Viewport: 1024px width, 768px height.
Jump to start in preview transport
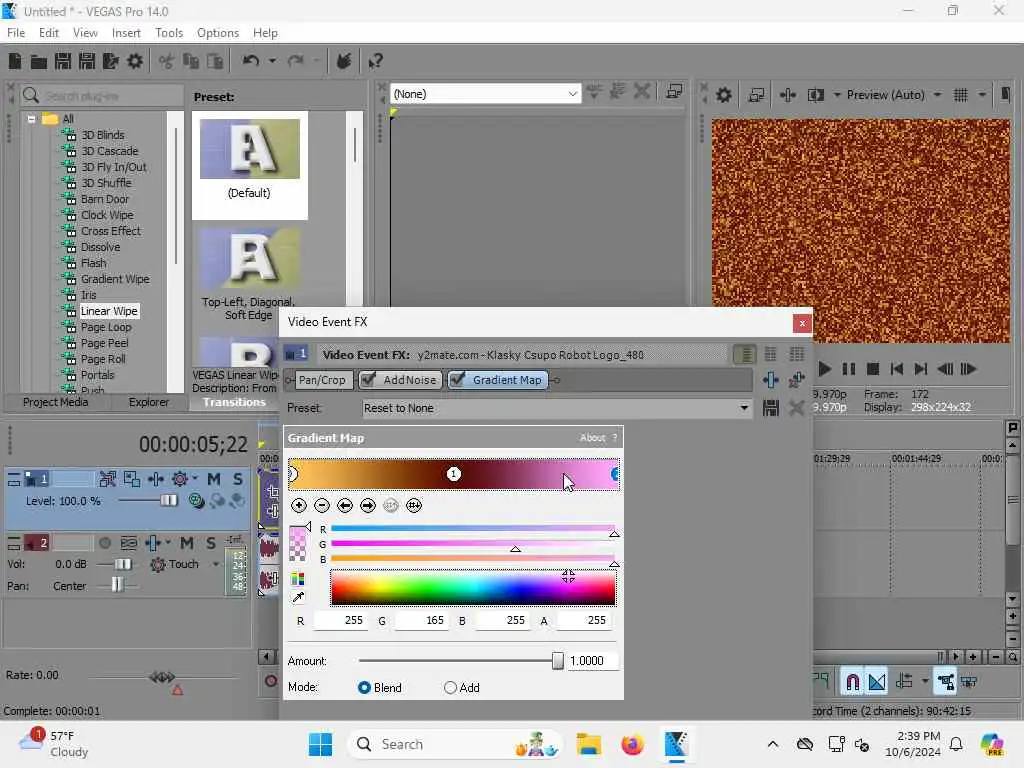[x=897, y=369]
